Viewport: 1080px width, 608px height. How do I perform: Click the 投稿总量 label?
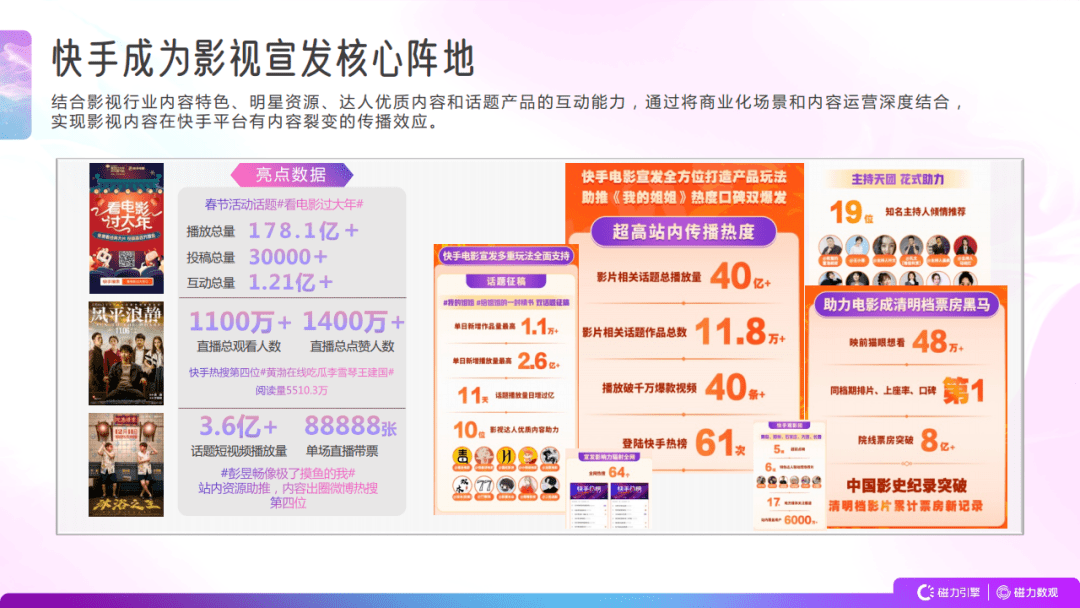tap(211, 258)
